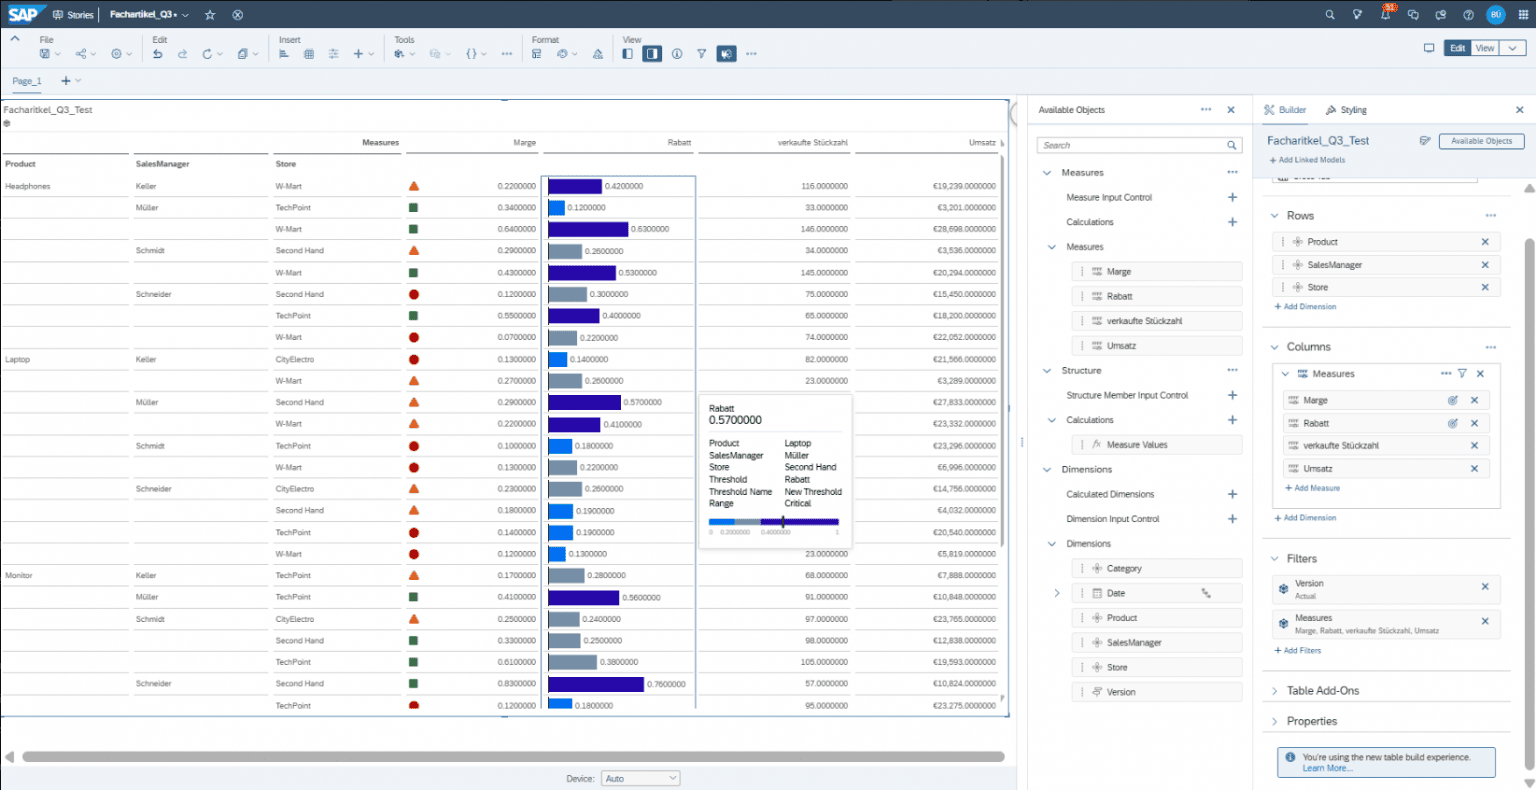
Task: Collapse the Measures section in Available Objects
Action: (x=1048, y=172)
